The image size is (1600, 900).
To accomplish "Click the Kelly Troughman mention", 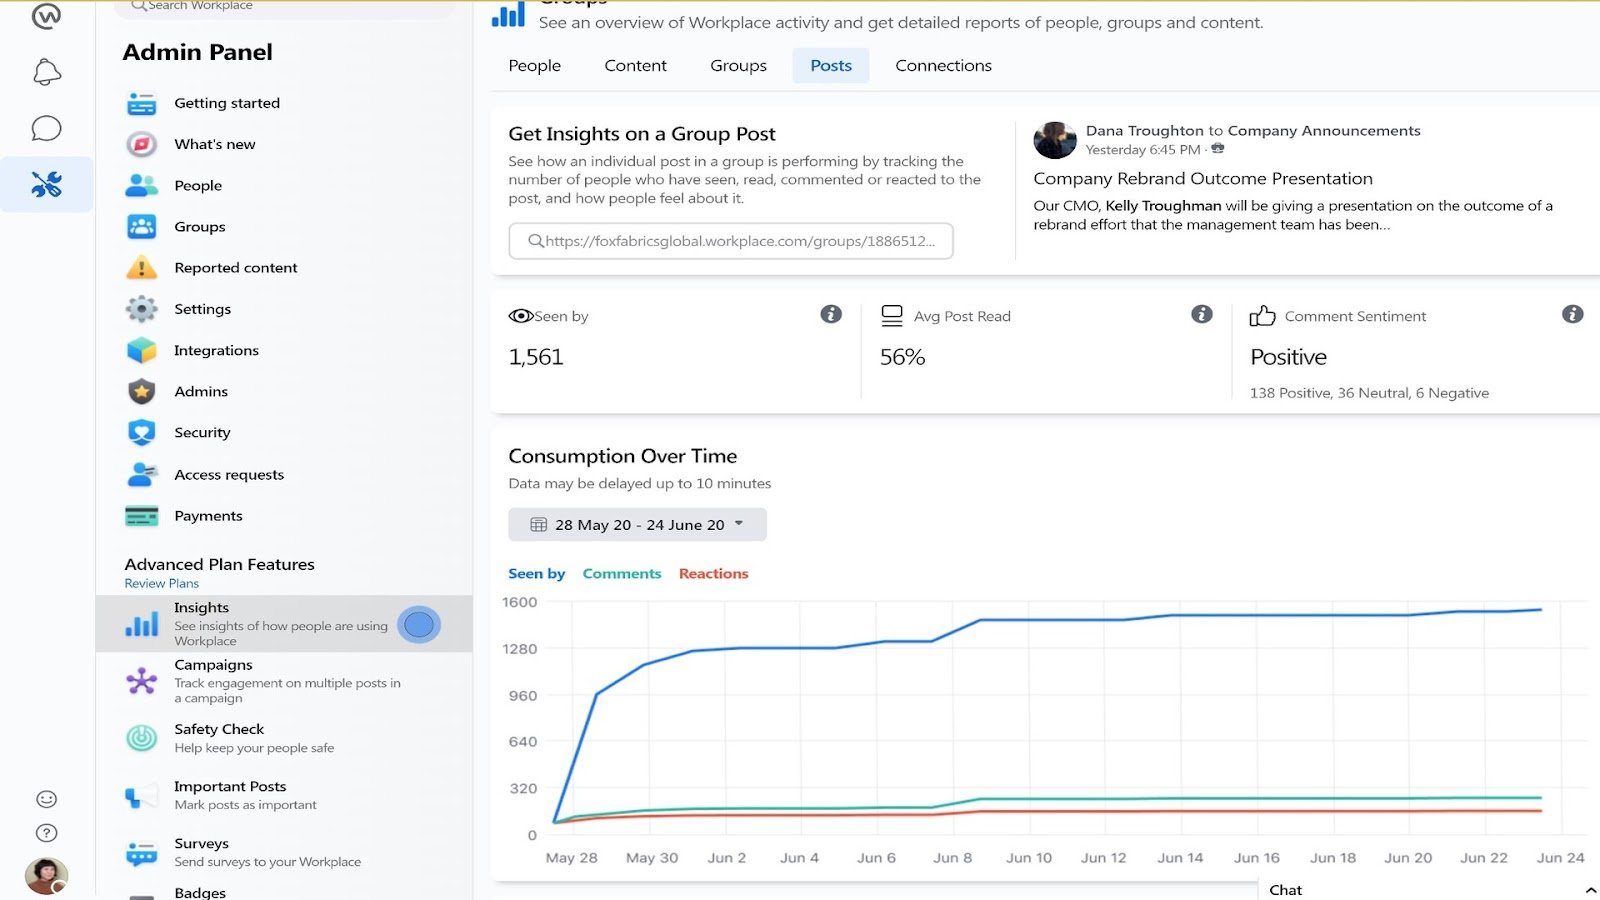I will pos(1163,205).
